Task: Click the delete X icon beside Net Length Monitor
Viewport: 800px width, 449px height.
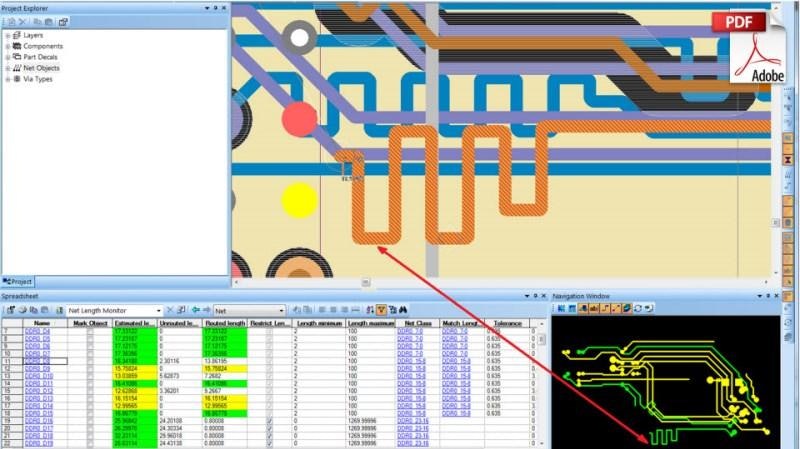Action: pyautogui.click(x=170, y=310)
